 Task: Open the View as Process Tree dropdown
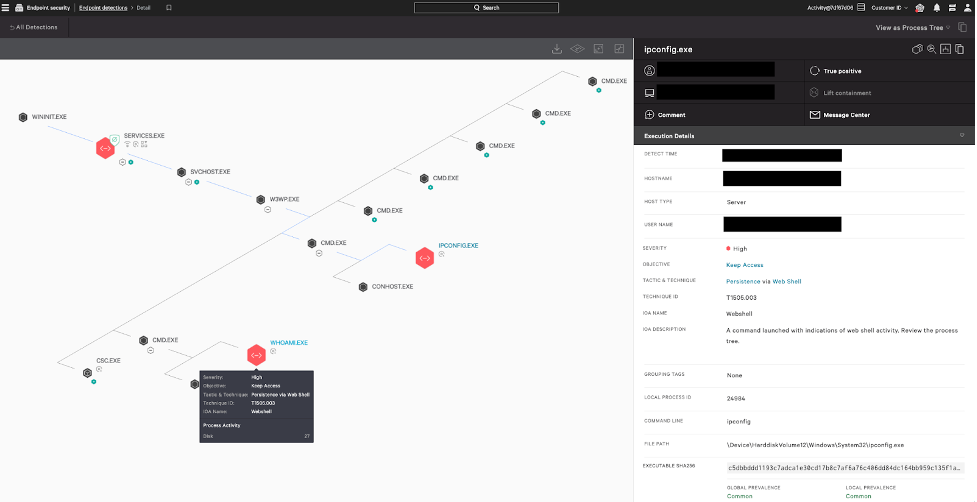coord(913,27)
